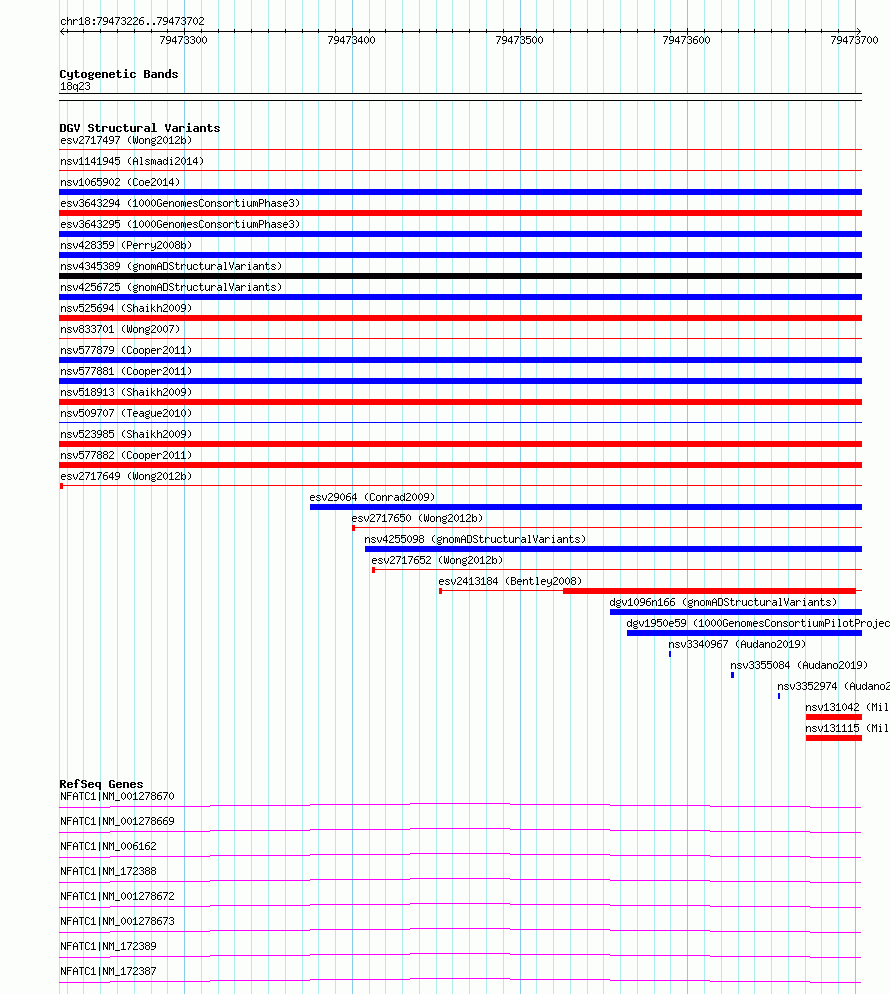Click the 18q23 cytogenetic band label

tap(75, 86)
